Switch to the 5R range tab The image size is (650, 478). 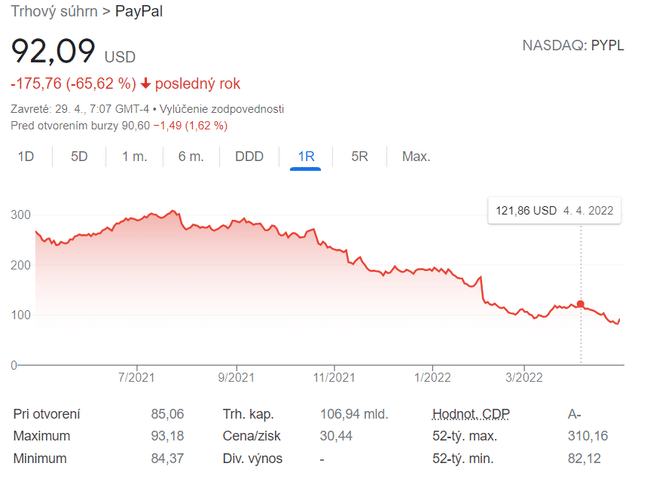click(360, 156)
